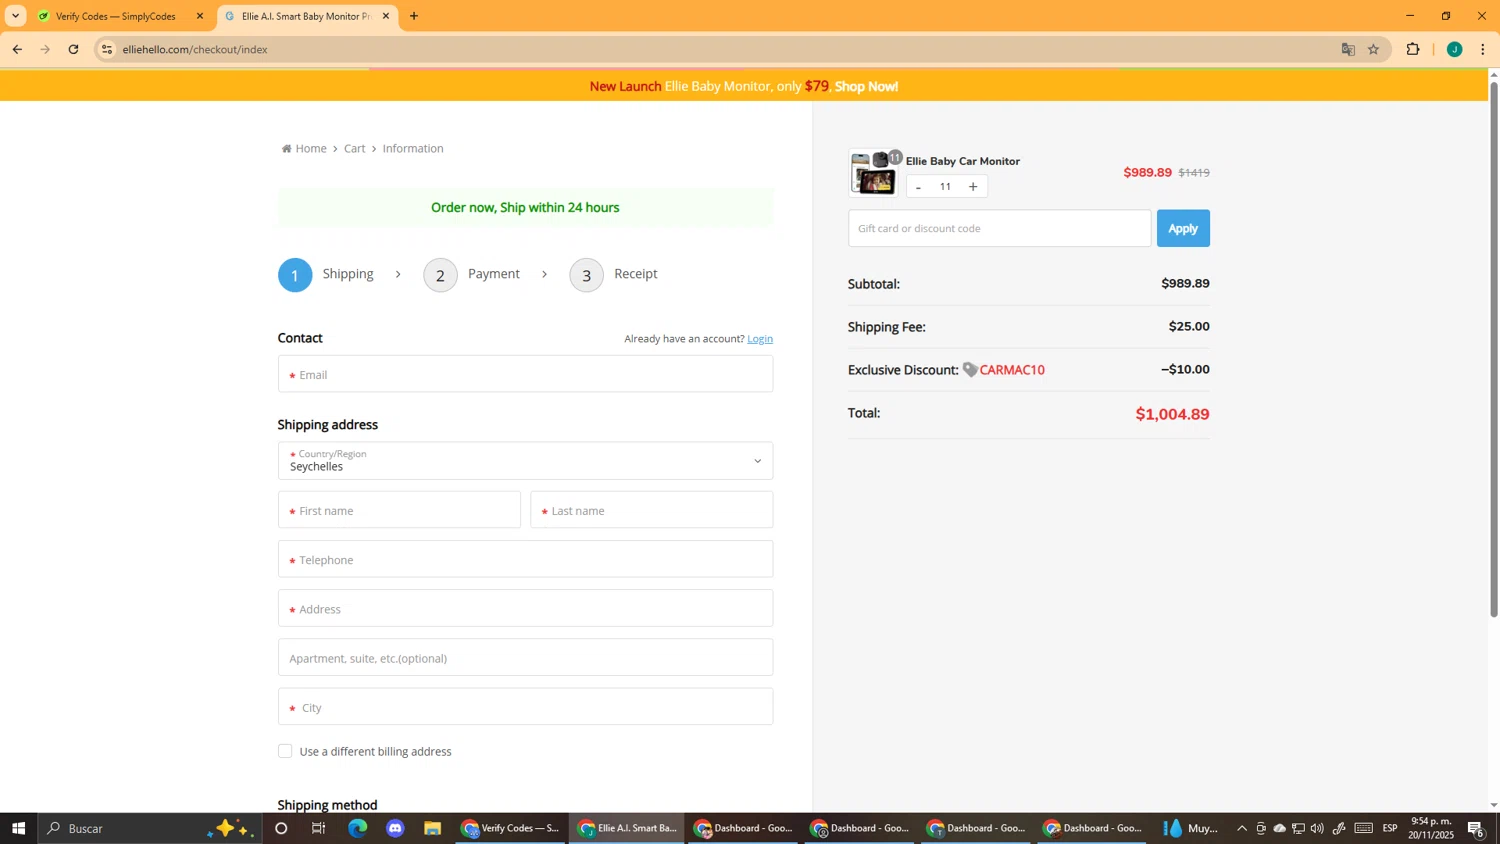The height and width of the screenshot is (844, 1500).
Task: Go back to the previous page
Action: click(17, 49)
